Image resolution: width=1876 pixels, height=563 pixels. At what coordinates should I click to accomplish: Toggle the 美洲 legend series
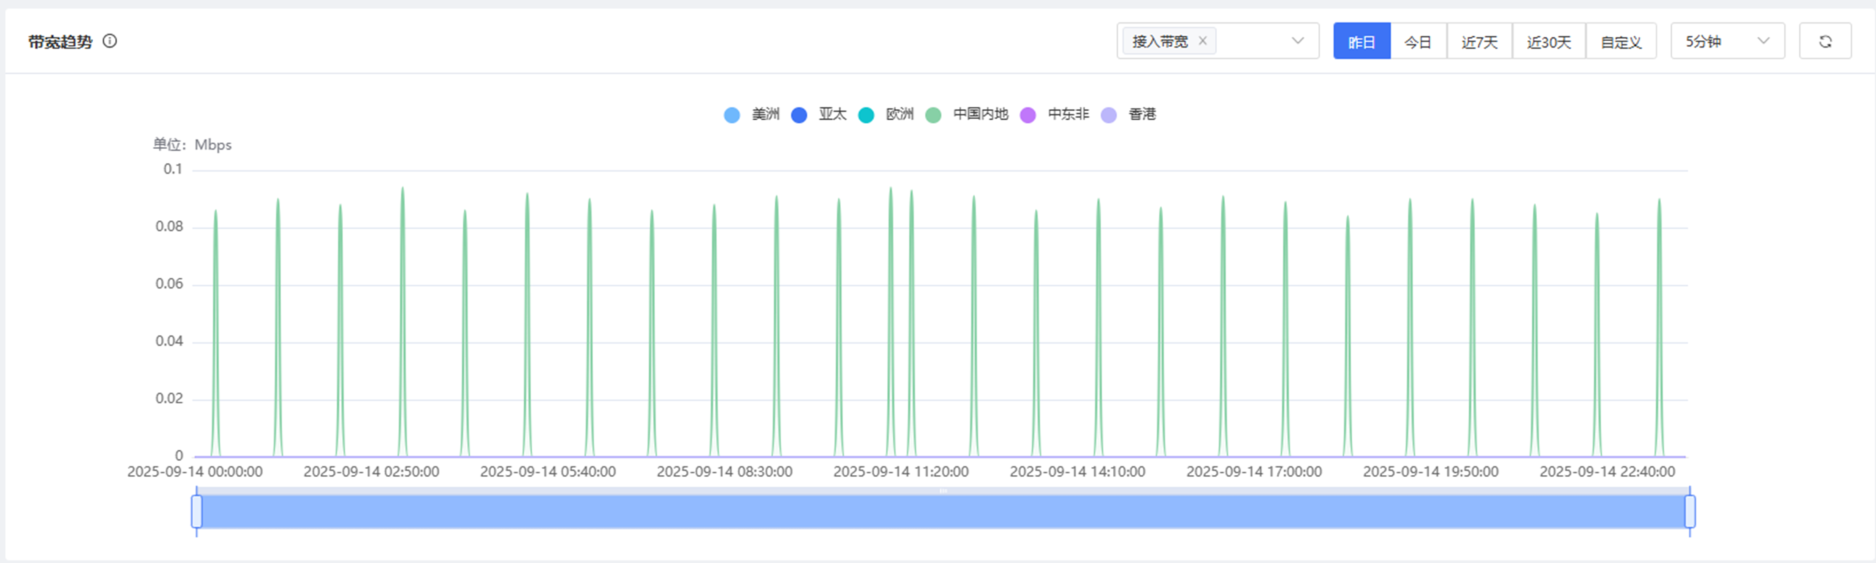pyautogui.click(x=752, y=115)
